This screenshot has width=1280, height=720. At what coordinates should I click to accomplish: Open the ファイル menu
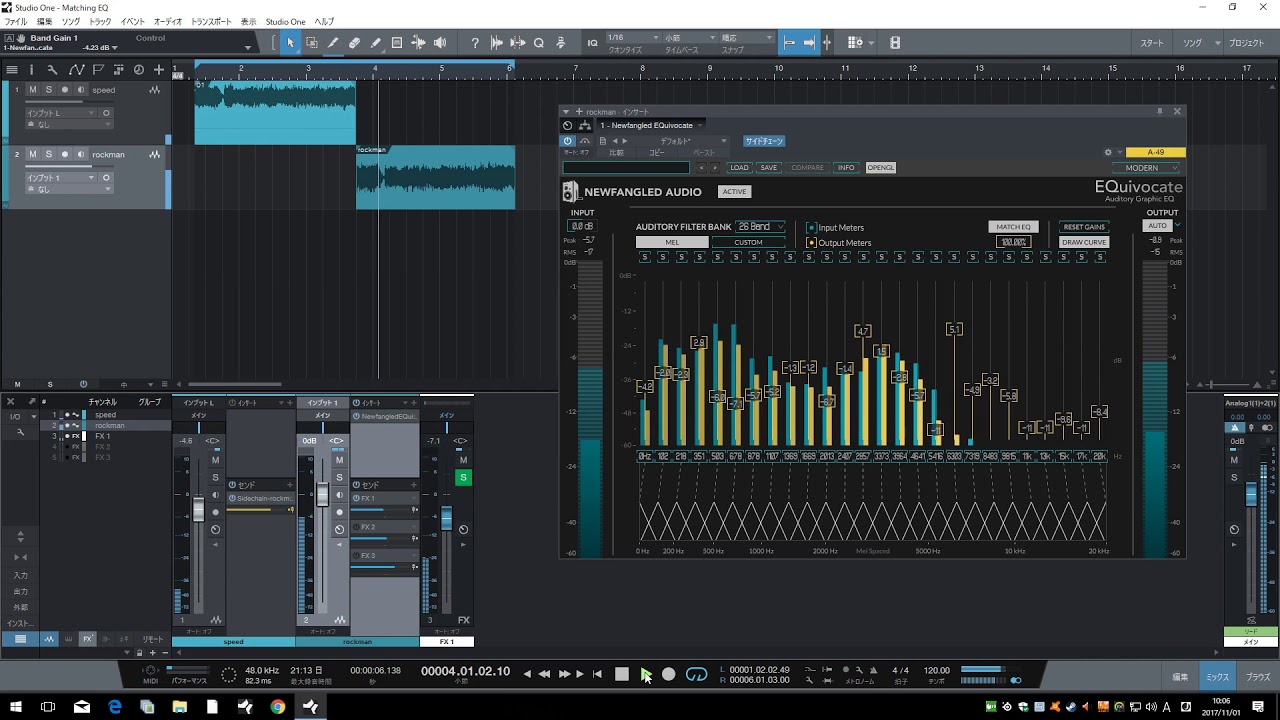16,21
